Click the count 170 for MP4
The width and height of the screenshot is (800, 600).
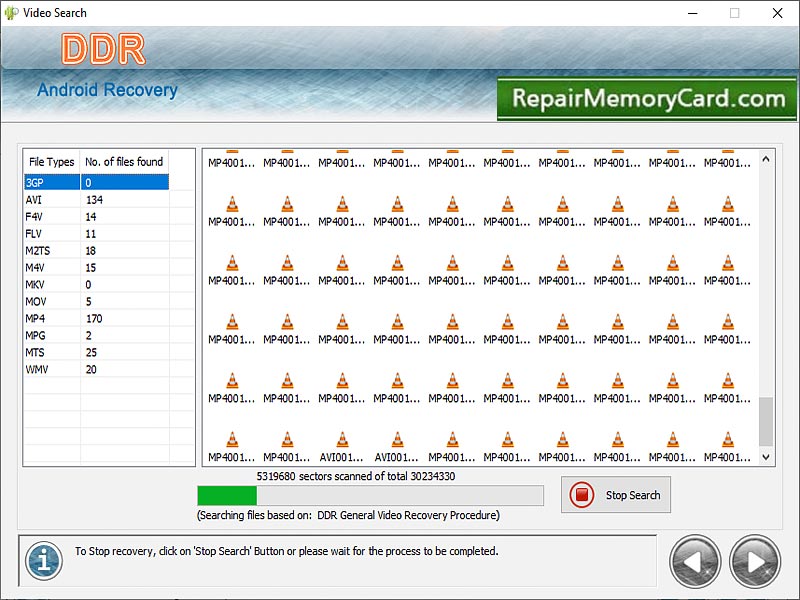94,318
